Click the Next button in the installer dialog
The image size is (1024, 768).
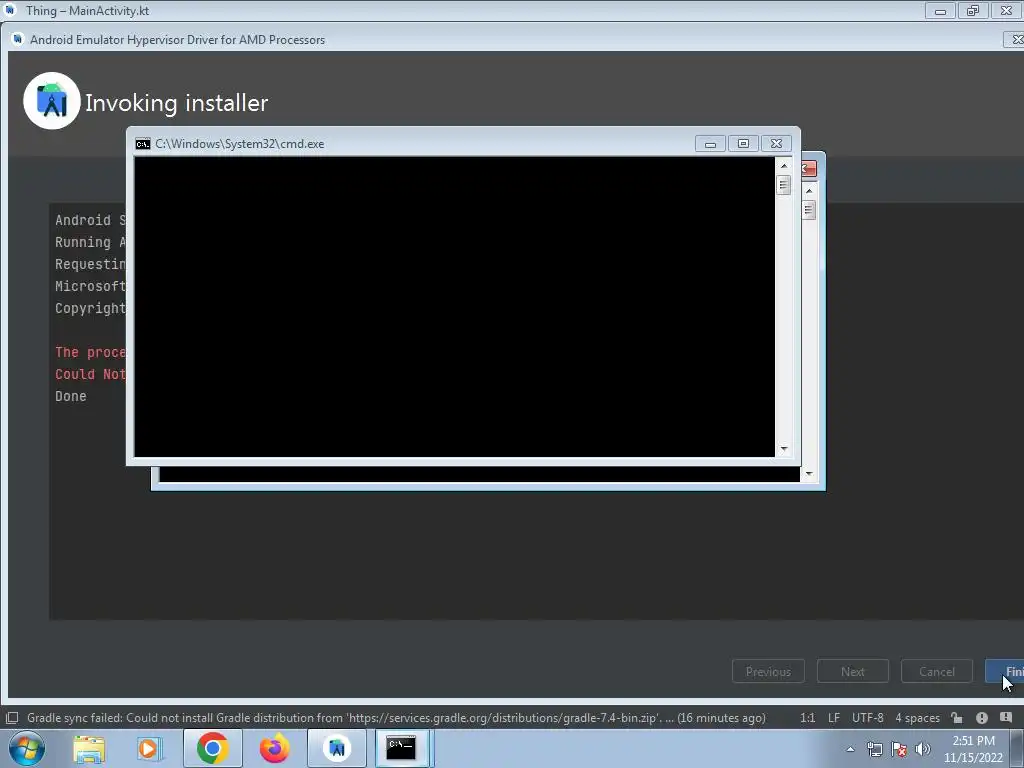pos(852,671)
